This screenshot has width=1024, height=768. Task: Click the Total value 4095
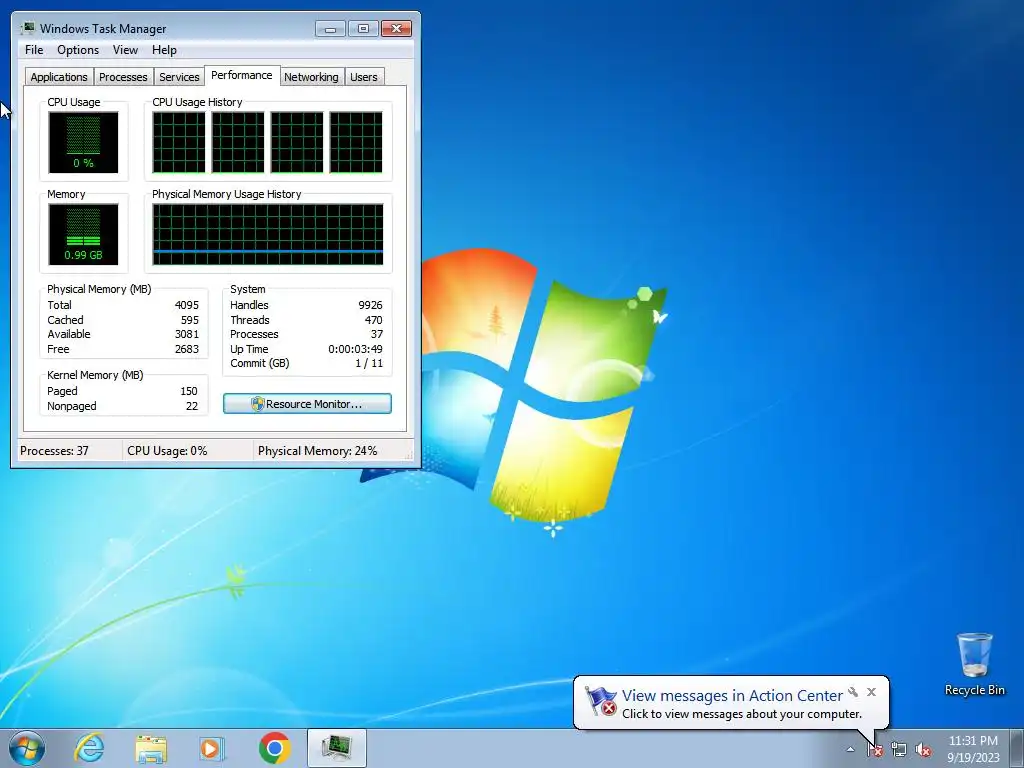[x=187, y=305]
